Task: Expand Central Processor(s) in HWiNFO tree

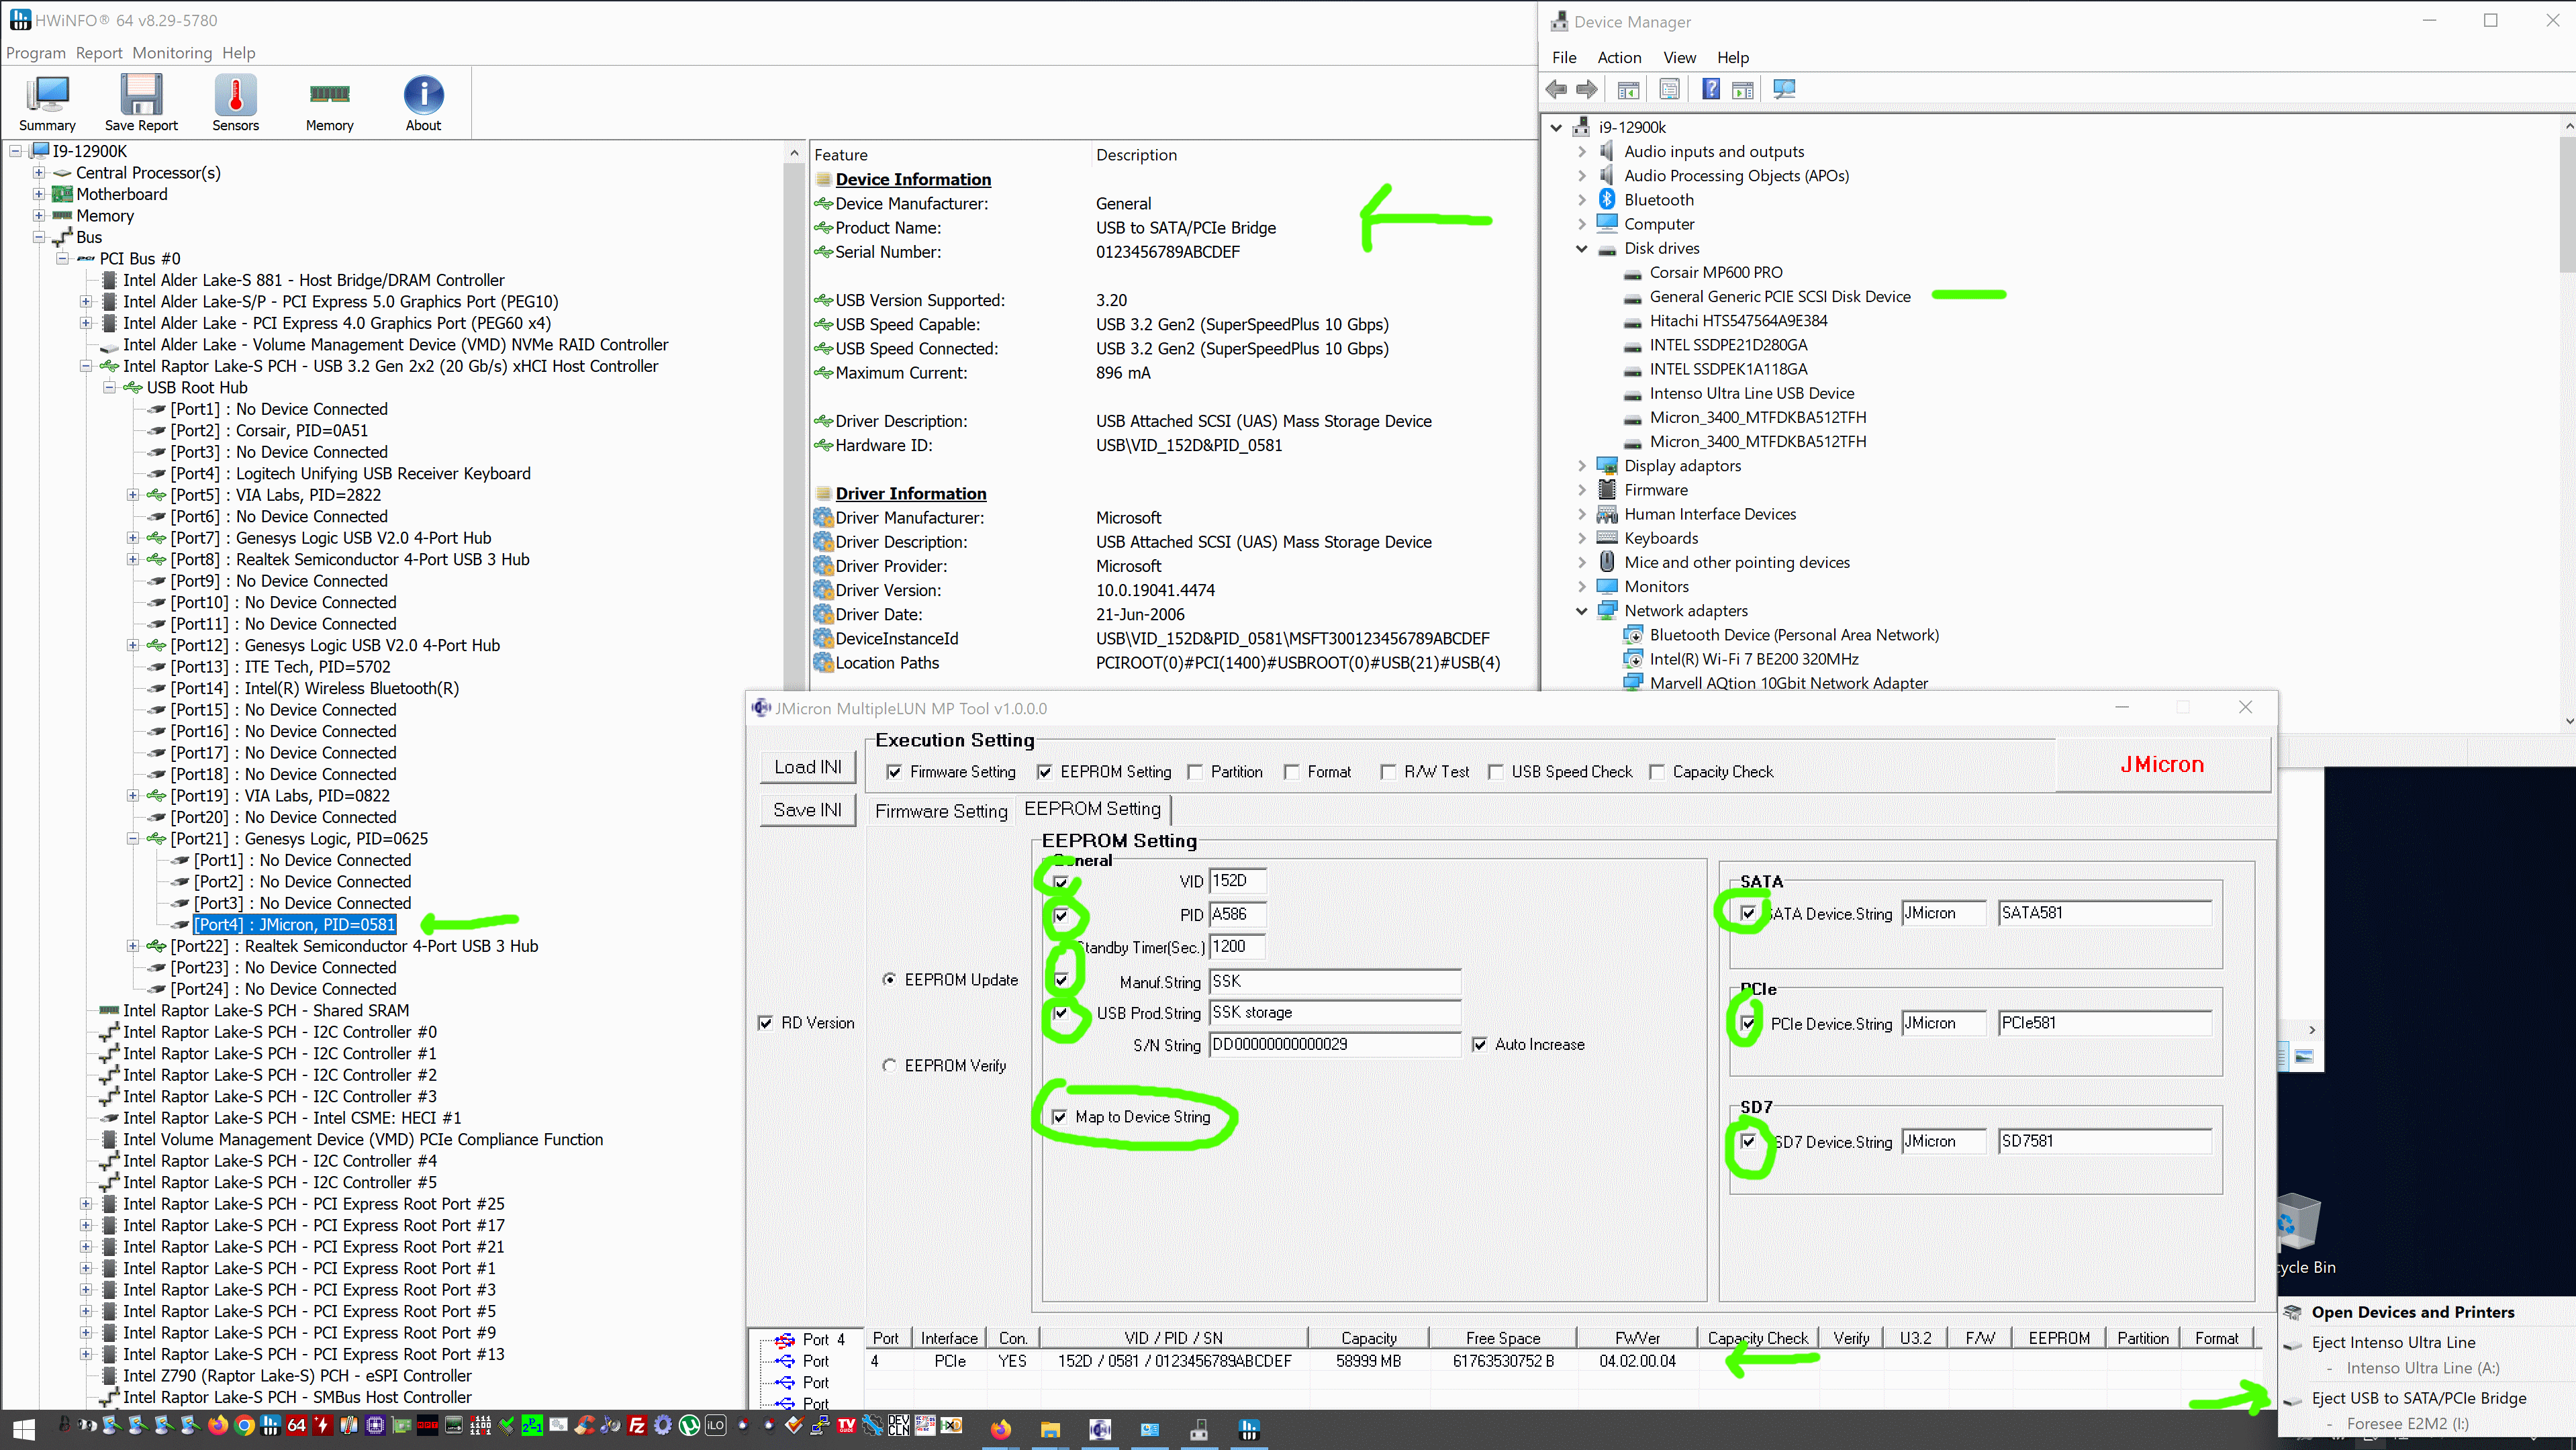Action: [39, 173]
